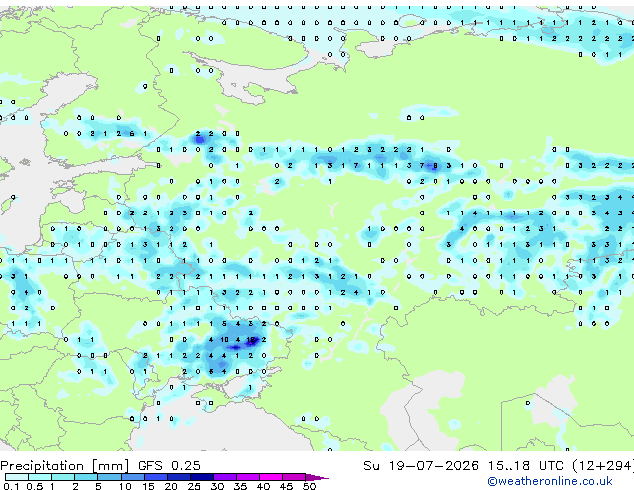Click the 2–5 mm legend swatch
The width and height of the screenshot is (634, 490).
pos(86,477)
